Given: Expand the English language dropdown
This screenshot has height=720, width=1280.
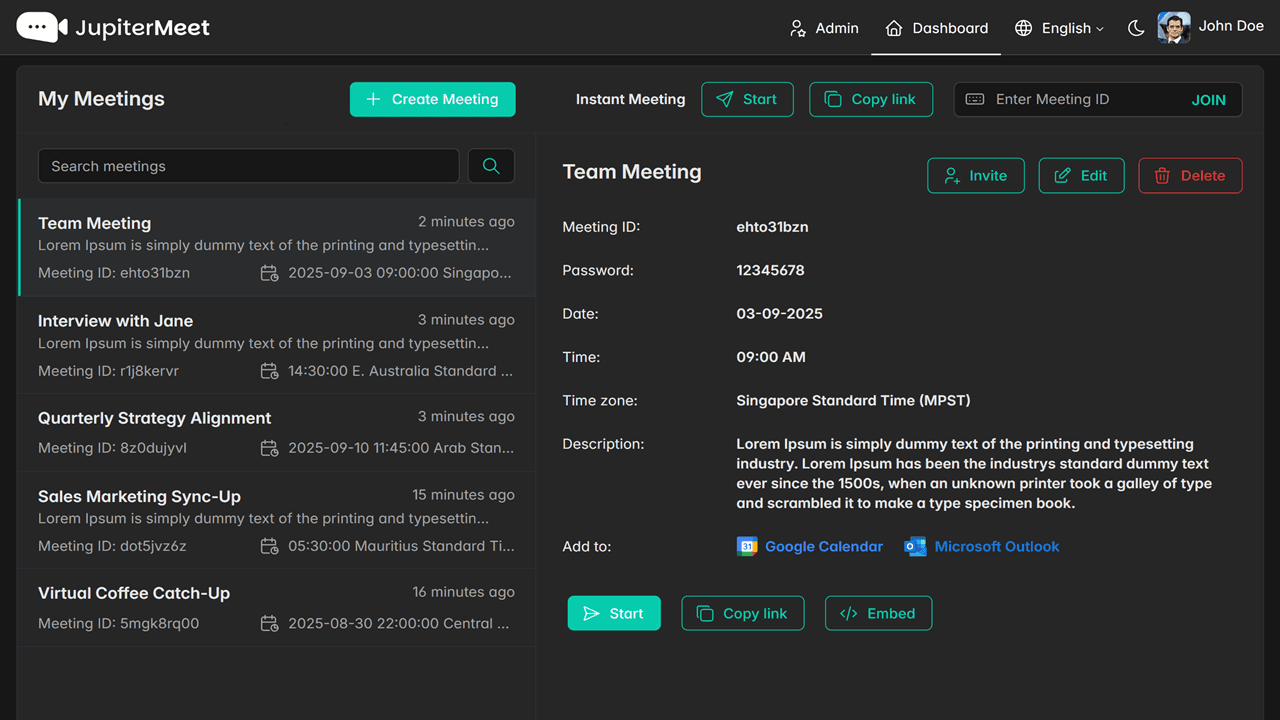Looking at the screenshot, I should [1059, 28].
